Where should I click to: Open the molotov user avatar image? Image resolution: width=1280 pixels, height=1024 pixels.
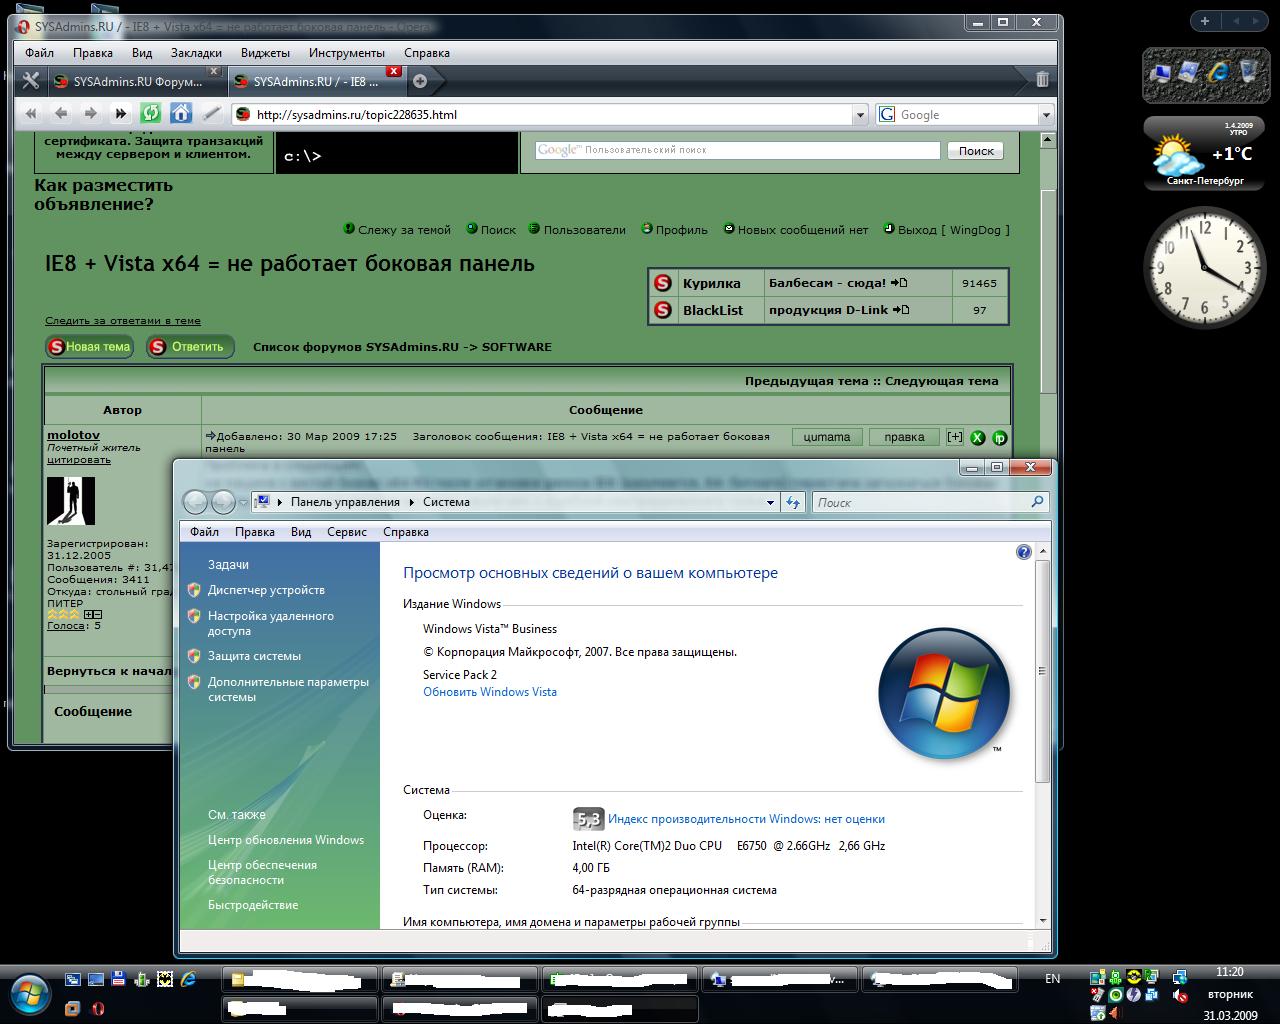pos(71,501)
